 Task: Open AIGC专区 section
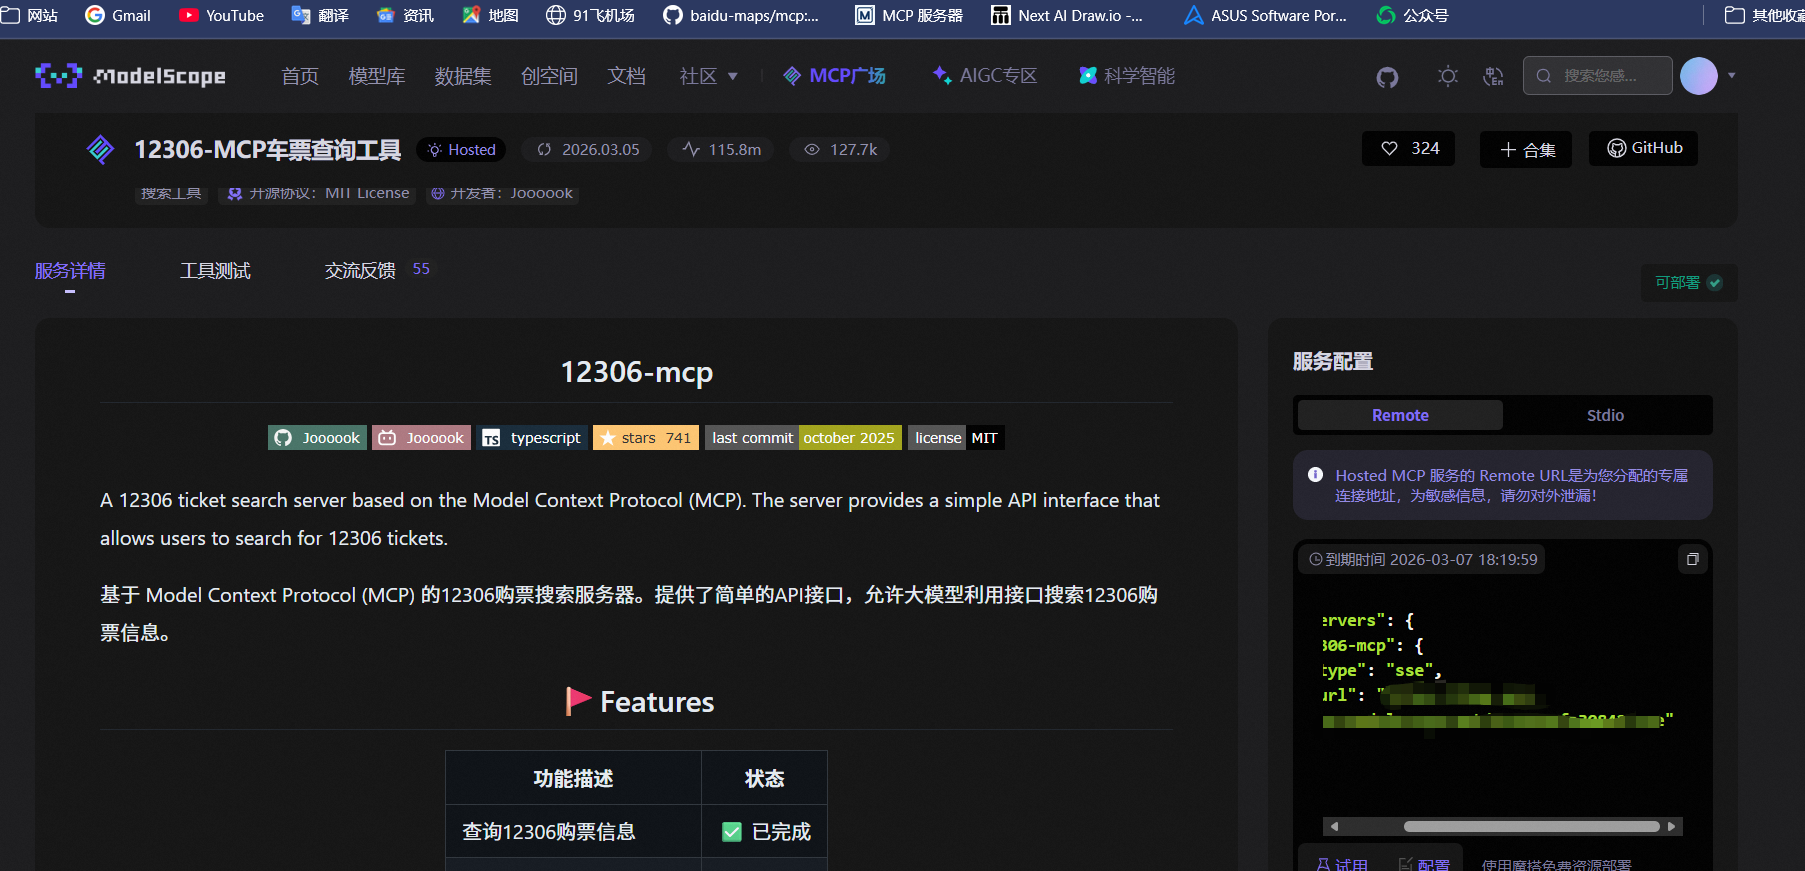984,76
